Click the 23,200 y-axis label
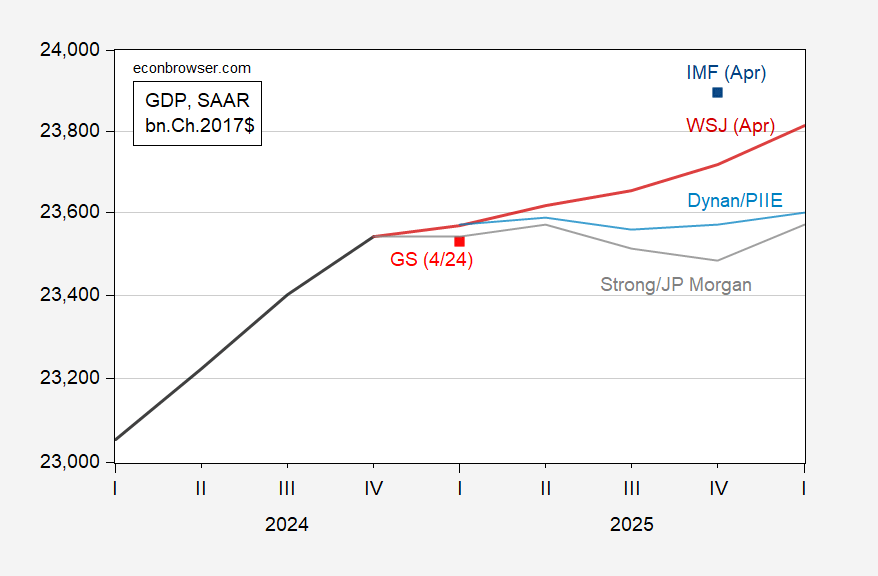The width and height of the screenshot is (878, 576). click(x=70, y=378)
